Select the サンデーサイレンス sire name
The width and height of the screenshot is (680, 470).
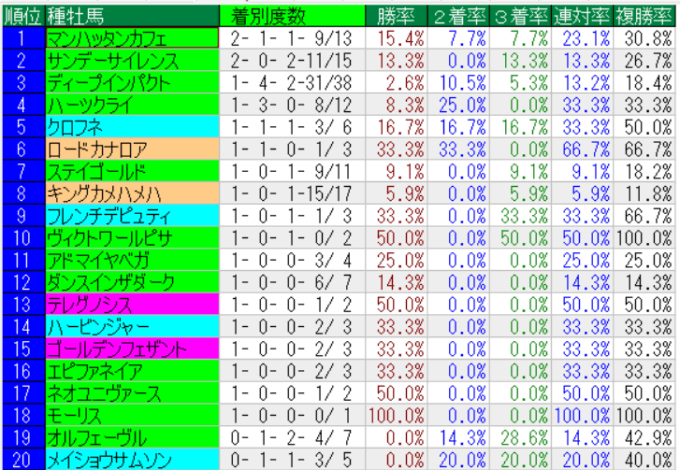pyautogui.click(x=132, y=61)
